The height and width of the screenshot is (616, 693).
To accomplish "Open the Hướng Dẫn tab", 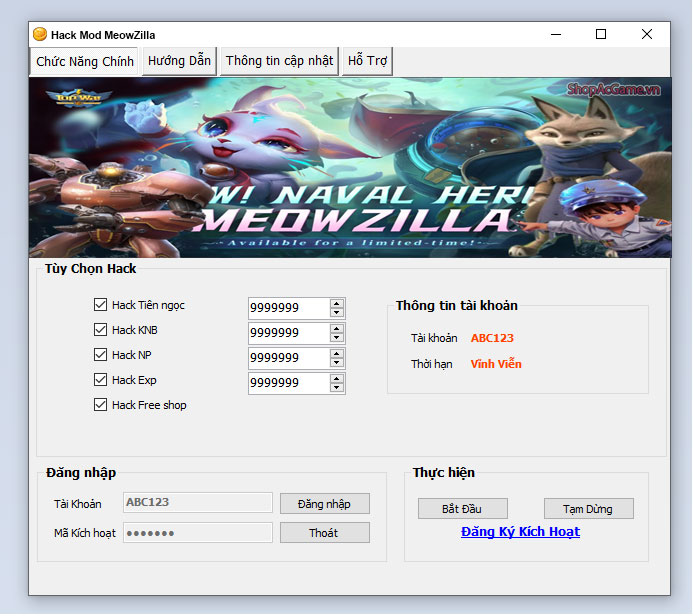I will (x=179, y=61).
